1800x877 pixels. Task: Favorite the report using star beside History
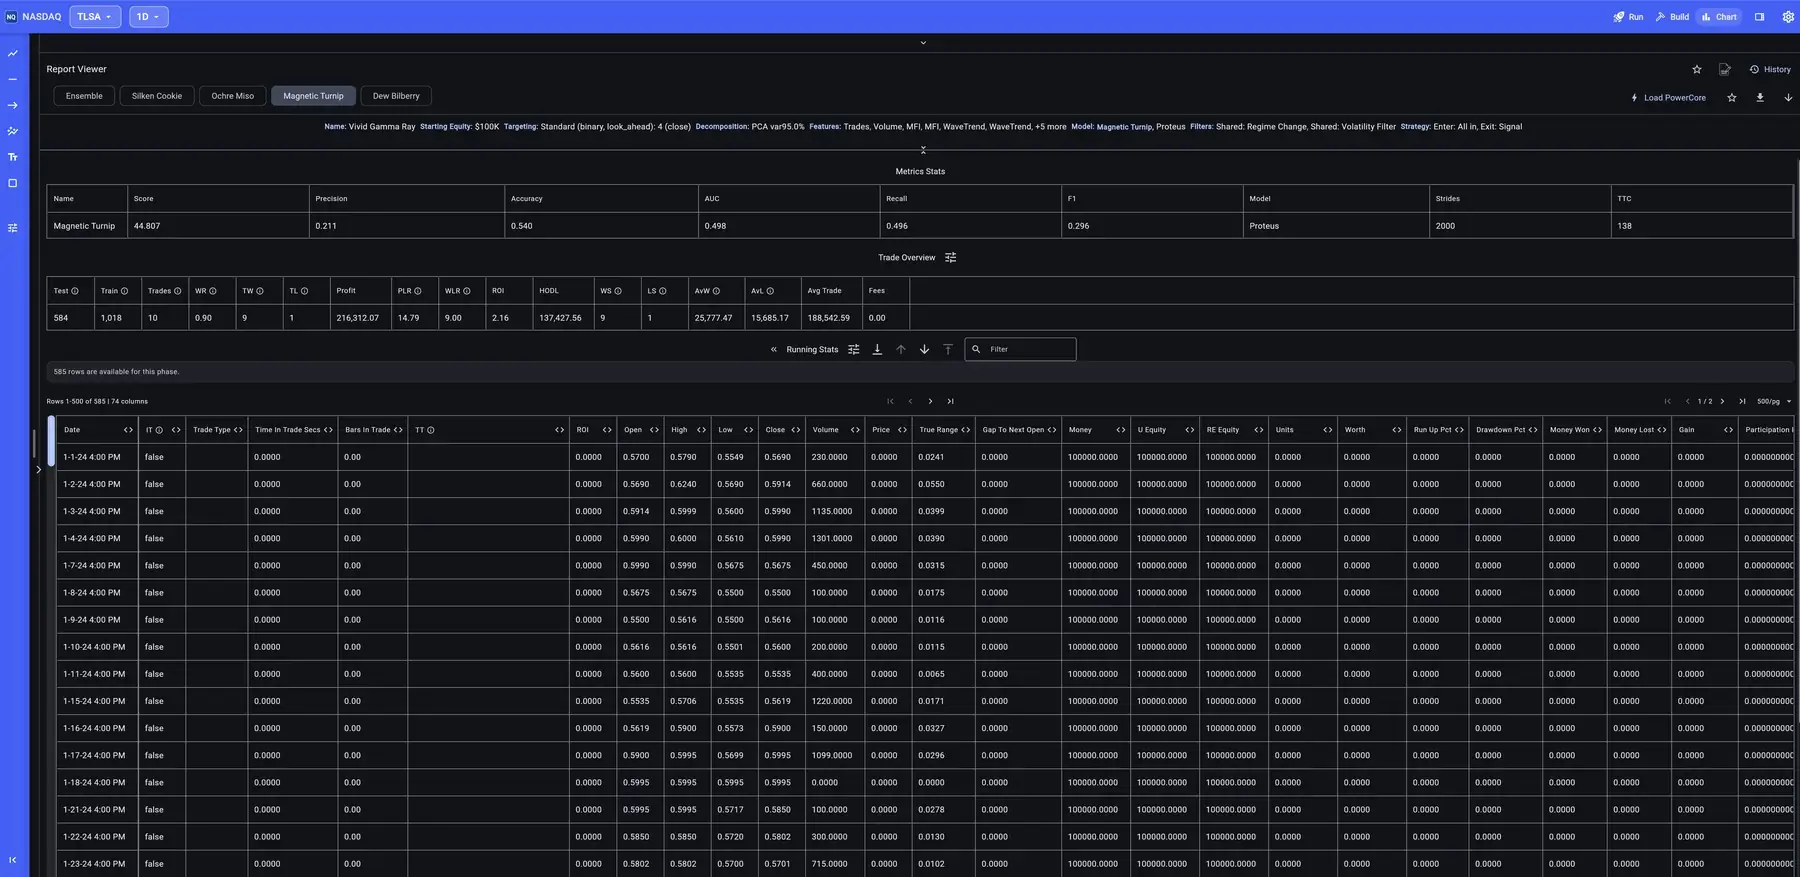pos(1697,69)
